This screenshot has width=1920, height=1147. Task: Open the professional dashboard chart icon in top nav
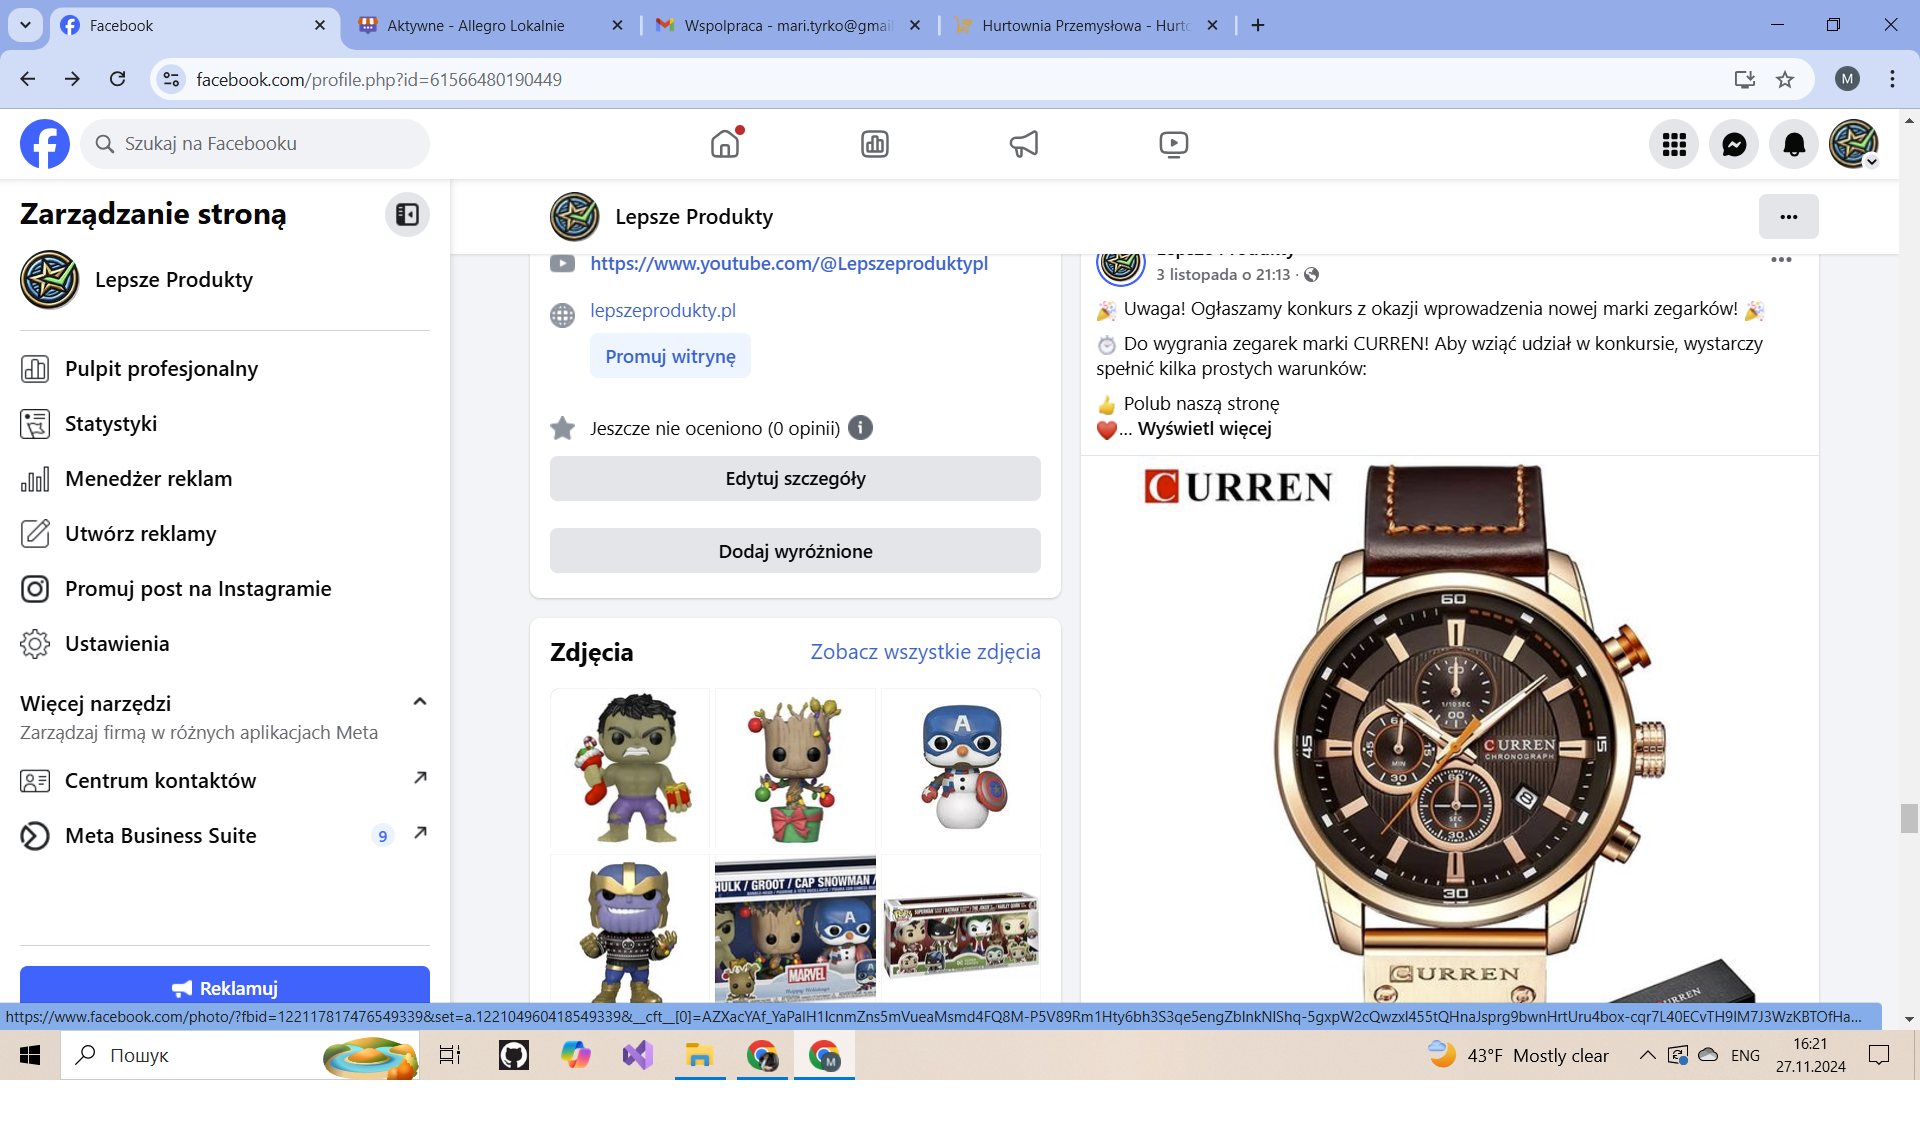click(875, 144)
